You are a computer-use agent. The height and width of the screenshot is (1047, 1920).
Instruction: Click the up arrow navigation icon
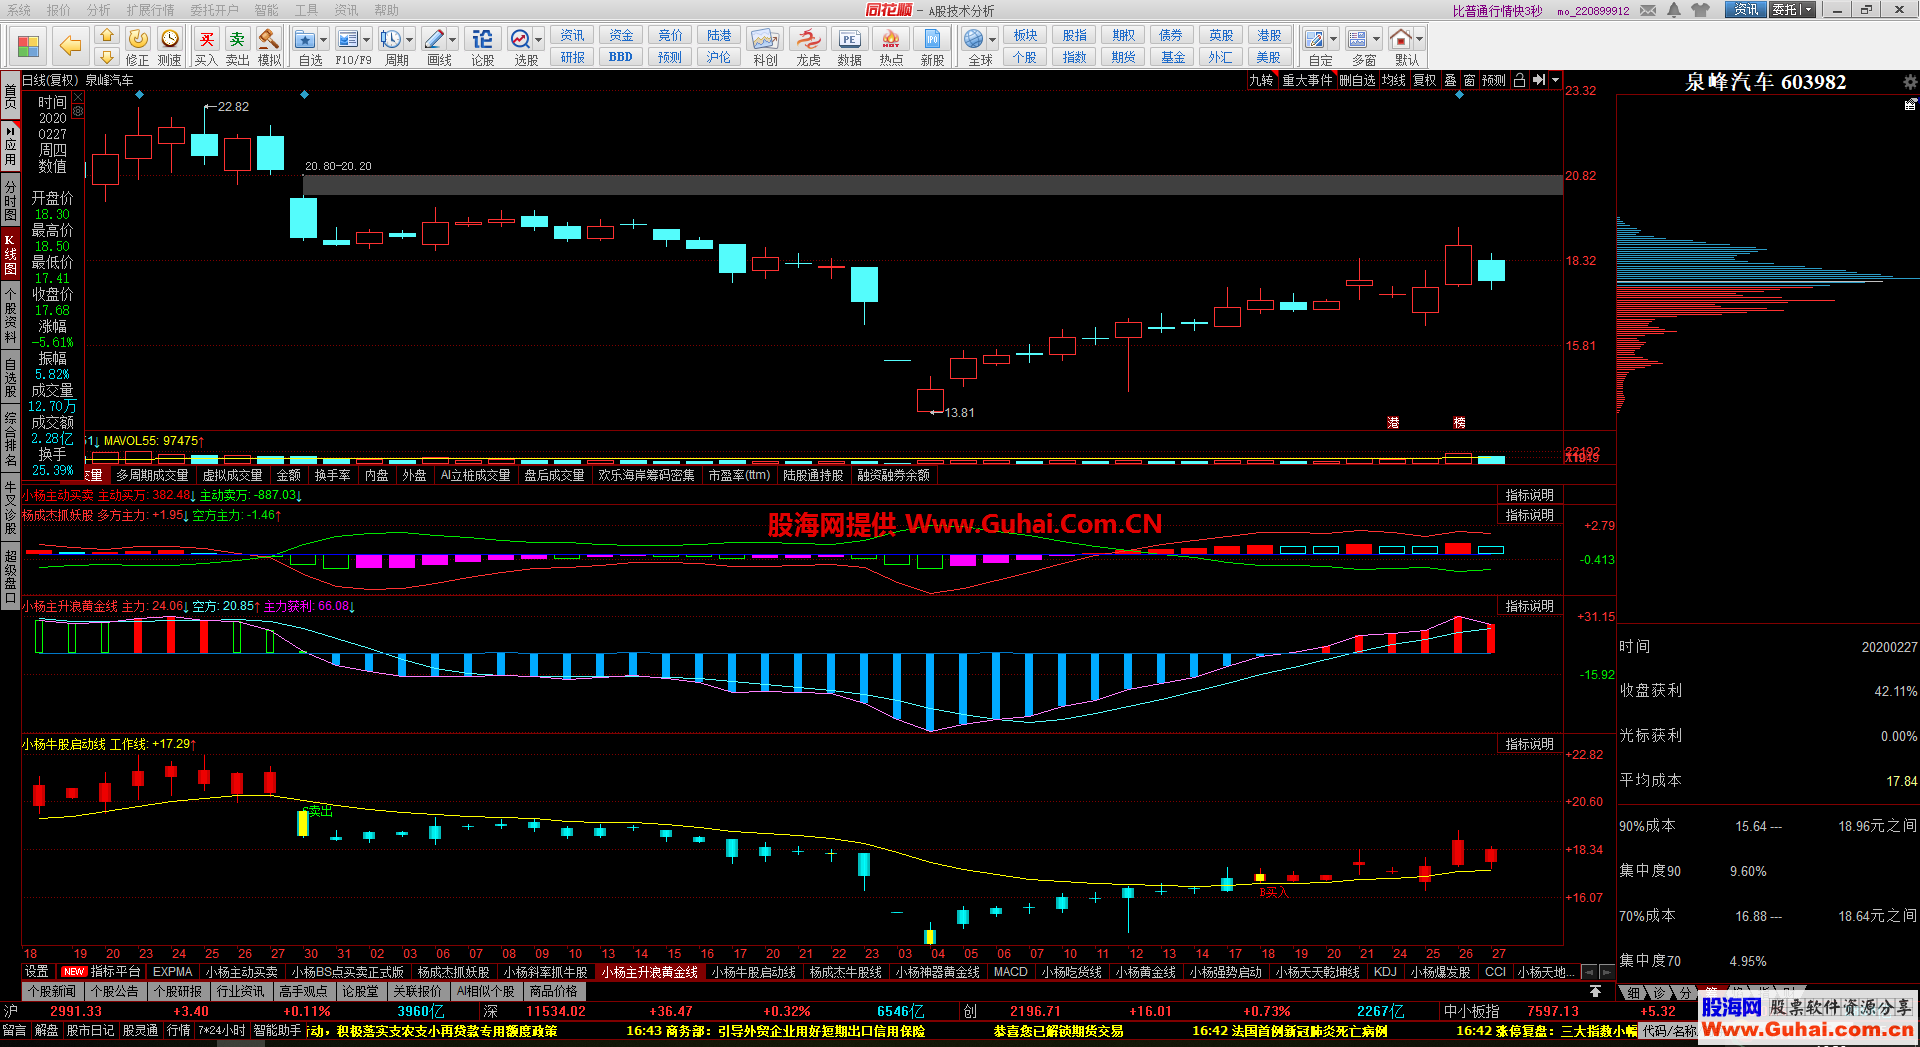pos(107,35)
